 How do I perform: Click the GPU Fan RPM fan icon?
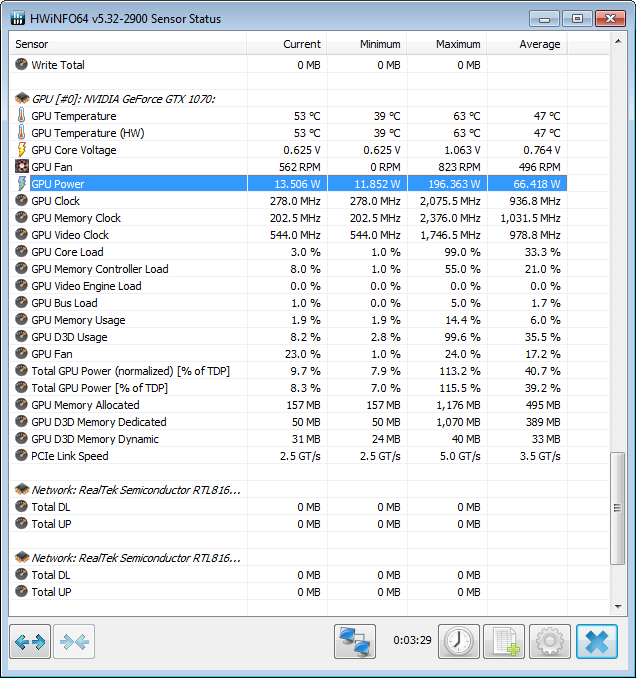coord(22,166)
